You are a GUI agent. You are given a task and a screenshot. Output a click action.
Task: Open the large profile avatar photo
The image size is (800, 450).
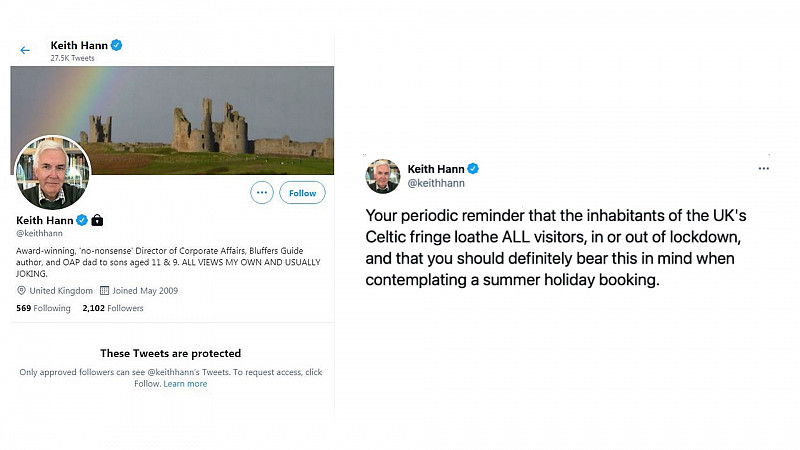pyautogui.click(x=53, y=172)
